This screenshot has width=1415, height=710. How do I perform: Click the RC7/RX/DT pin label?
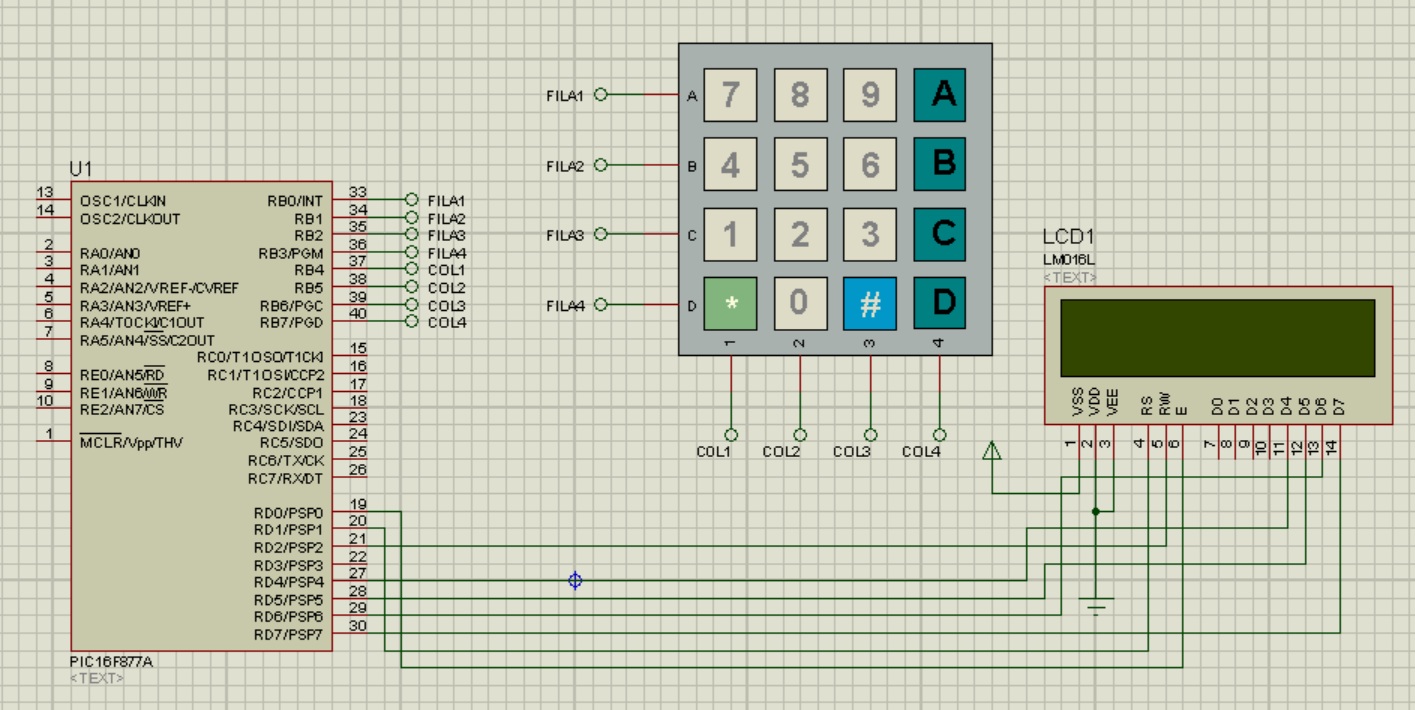(286, 479)
